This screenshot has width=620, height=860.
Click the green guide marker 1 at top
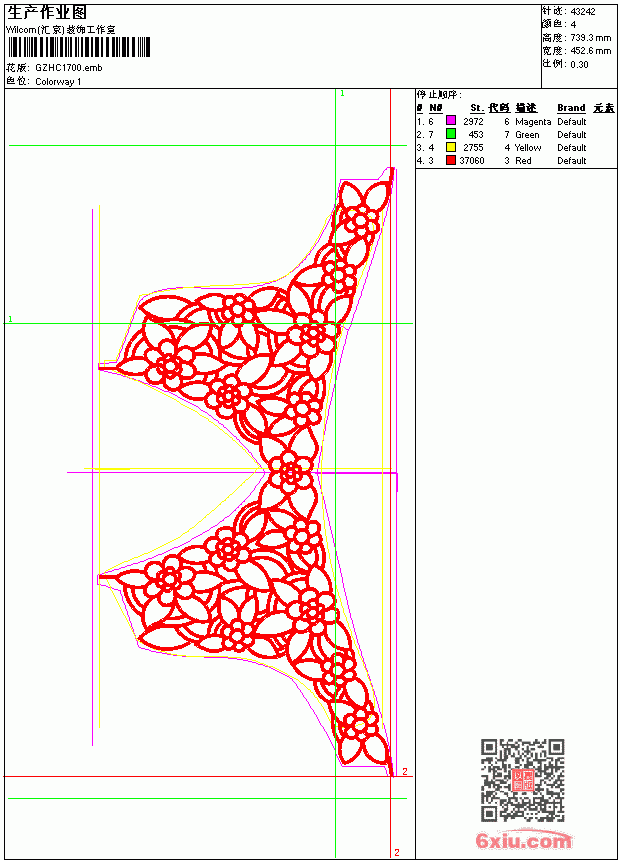click(342, 94)
